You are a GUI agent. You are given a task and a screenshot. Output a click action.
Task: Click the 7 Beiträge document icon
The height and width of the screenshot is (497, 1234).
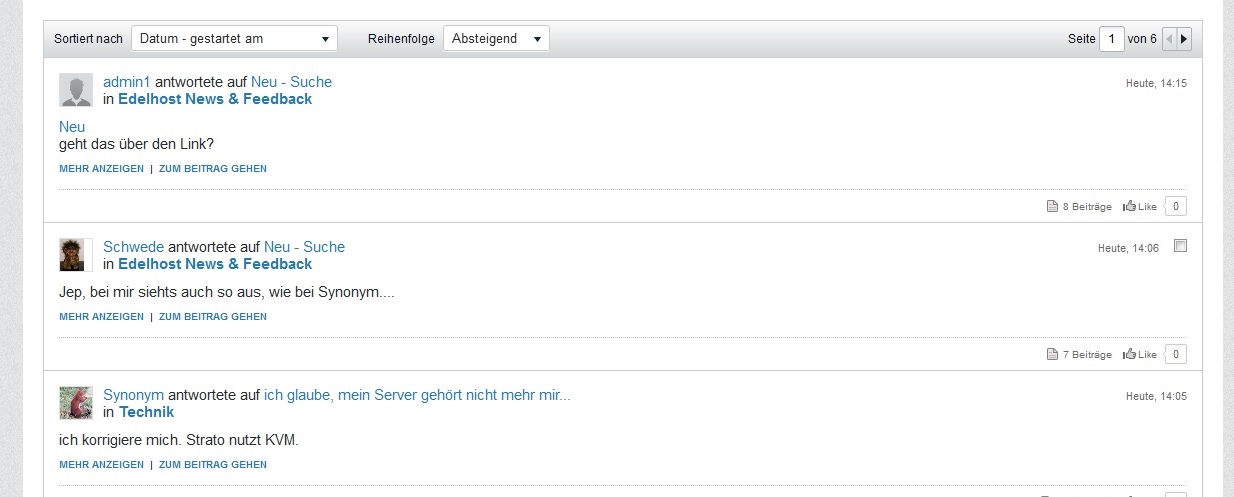1051,354
